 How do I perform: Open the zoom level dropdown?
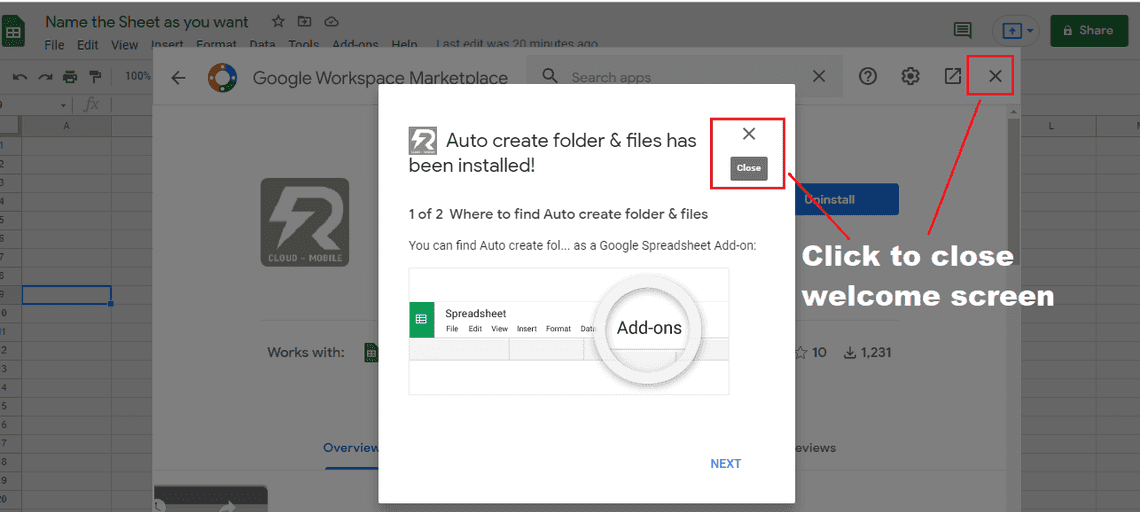pyautogui.click(x=137, y=77)
